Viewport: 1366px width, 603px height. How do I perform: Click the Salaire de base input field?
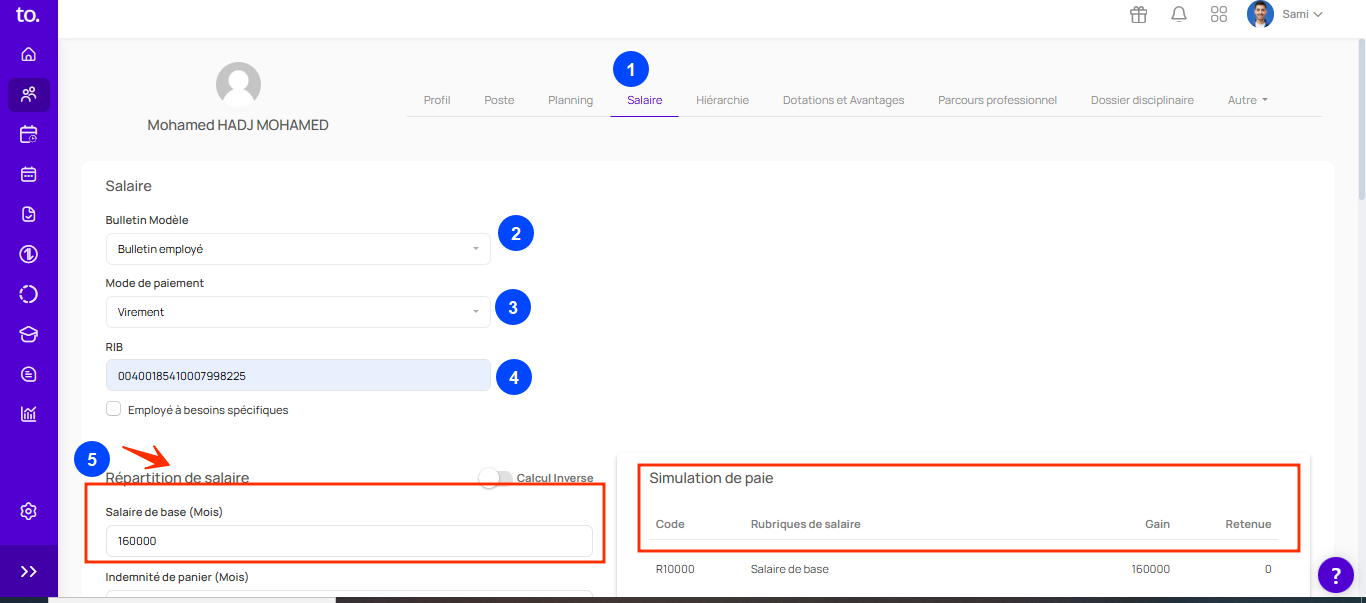tap(349, 541)
